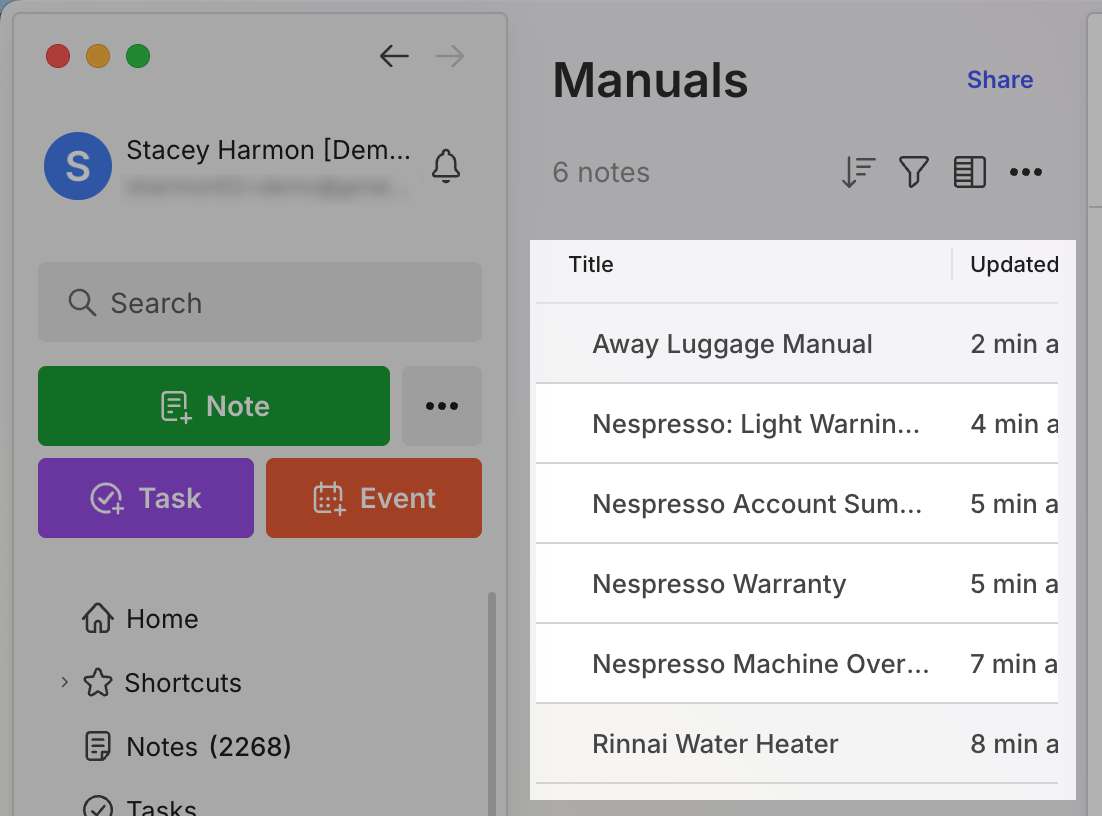Screen dimensions: 1102x816
Task: Create a new Task
Action: click(145, 498)
